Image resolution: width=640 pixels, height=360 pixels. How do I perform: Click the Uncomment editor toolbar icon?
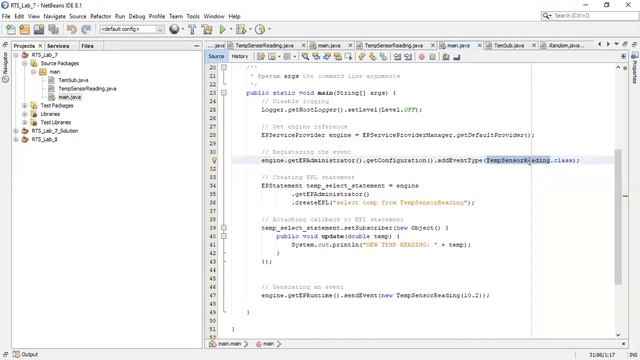[457, 57]
